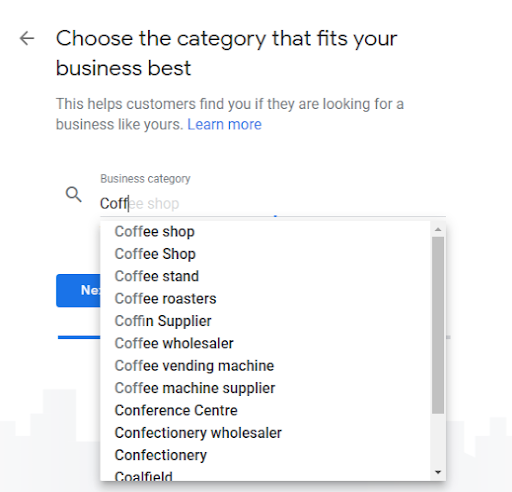Go back using the left arrow icon
This screenshot has height=492, width=512.
pyautogui.click(x=27, y=38)
